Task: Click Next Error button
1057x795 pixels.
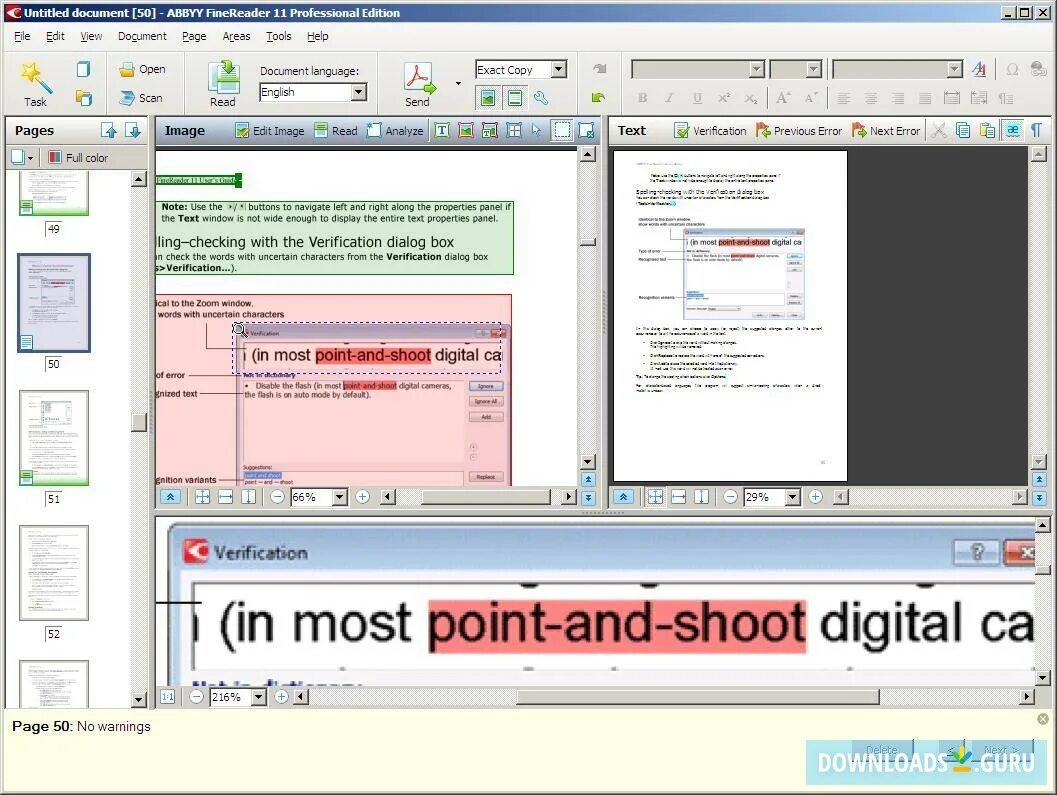Action: tap(886, 131)
